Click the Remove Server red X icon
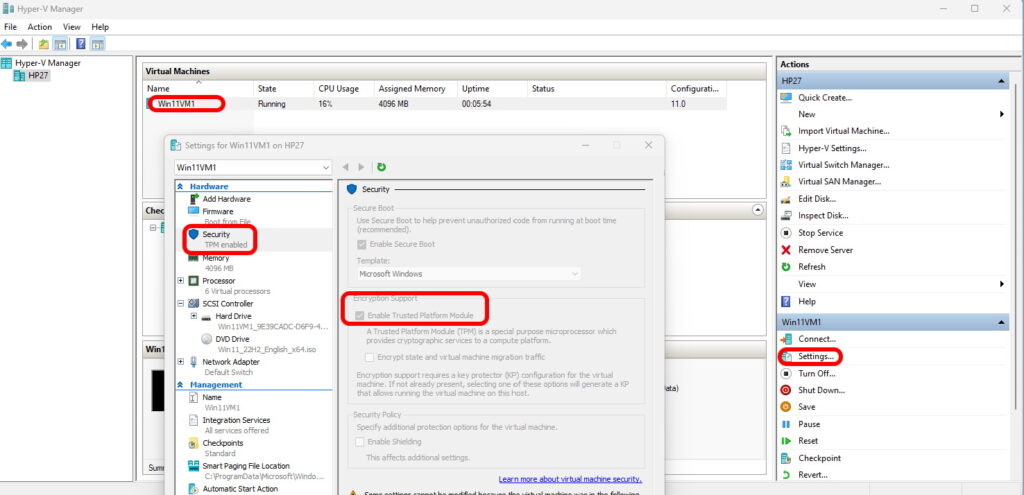 click(786, 250)
